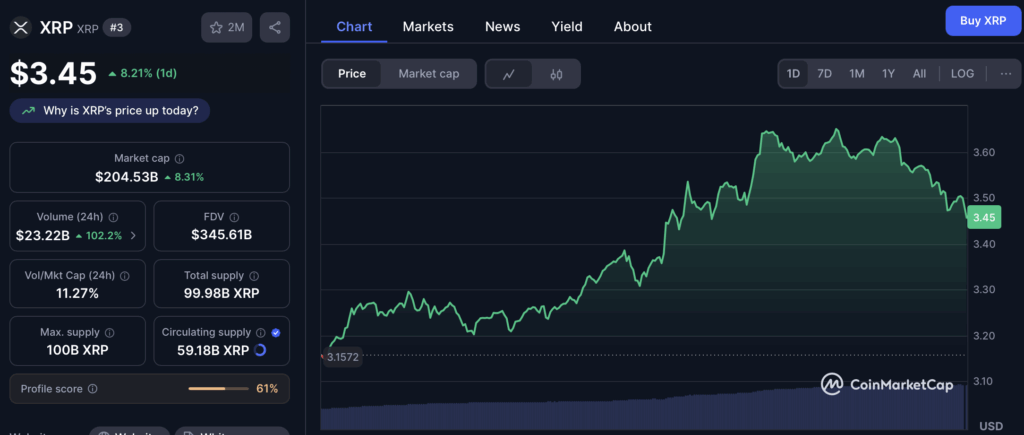Click Vol/Mkt Cap (24h) info icon
This screenshot has height=435, width=1024.
pyautogui.click(x=125, y=276)
